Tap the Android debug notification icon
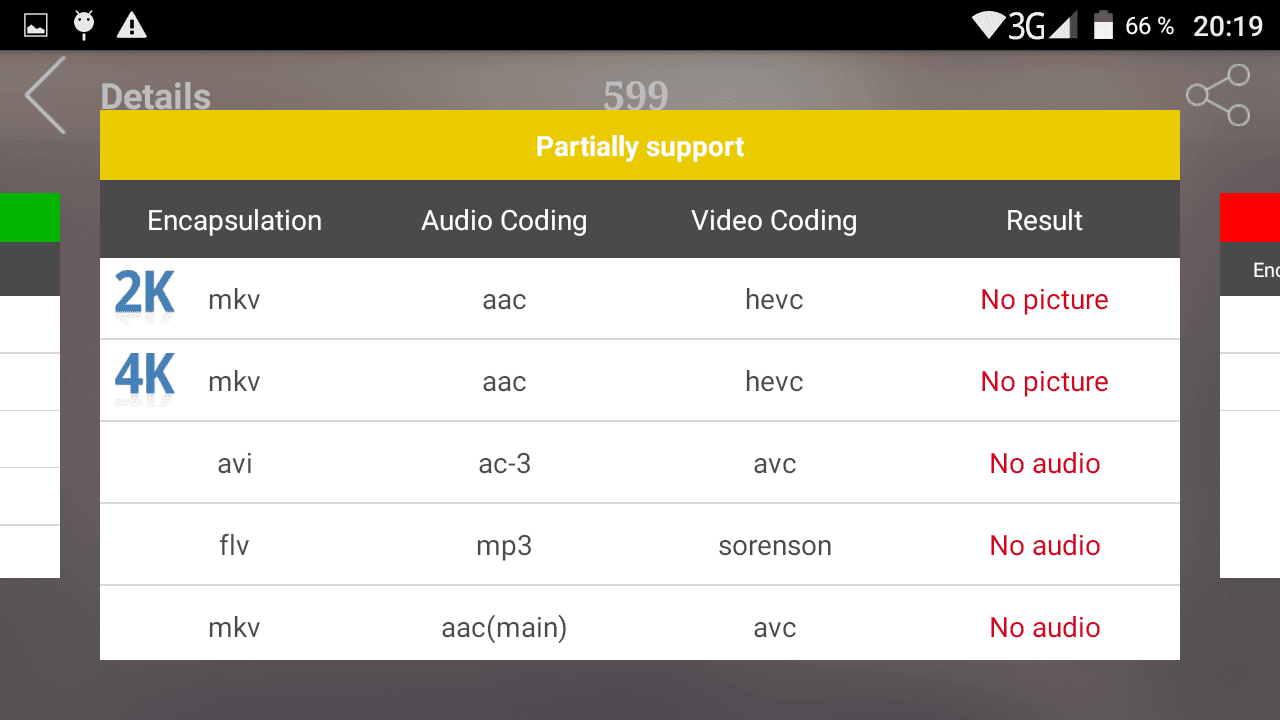Screen dimensions: 1280x720 point(84,25)
